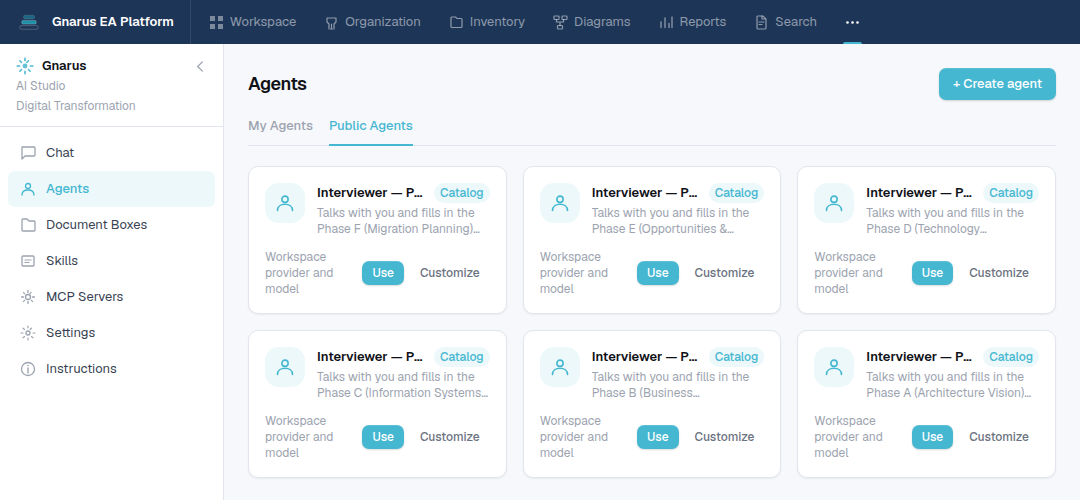Screen dimensions: 1080x500
Task: Customize the Phase A Architecture Vision agent
Action: [999, 437]
